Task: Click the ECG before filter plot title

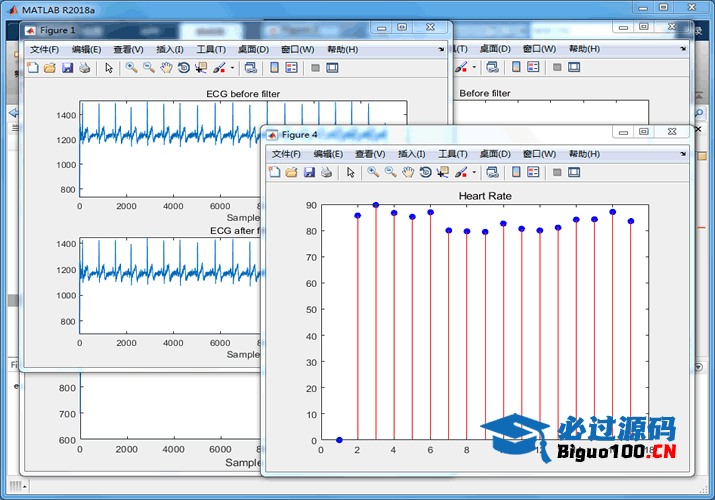Action: tap(243, 94)
